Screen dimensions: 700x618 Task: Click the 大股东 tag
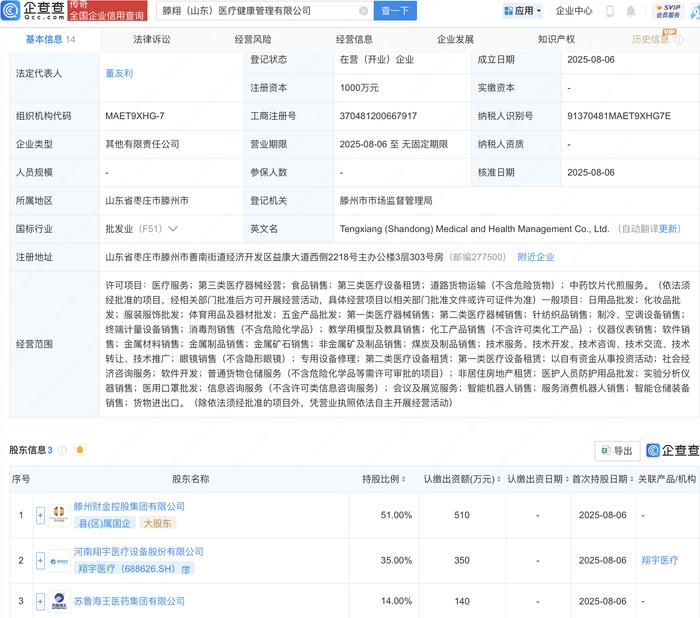(x=158, y=523)
